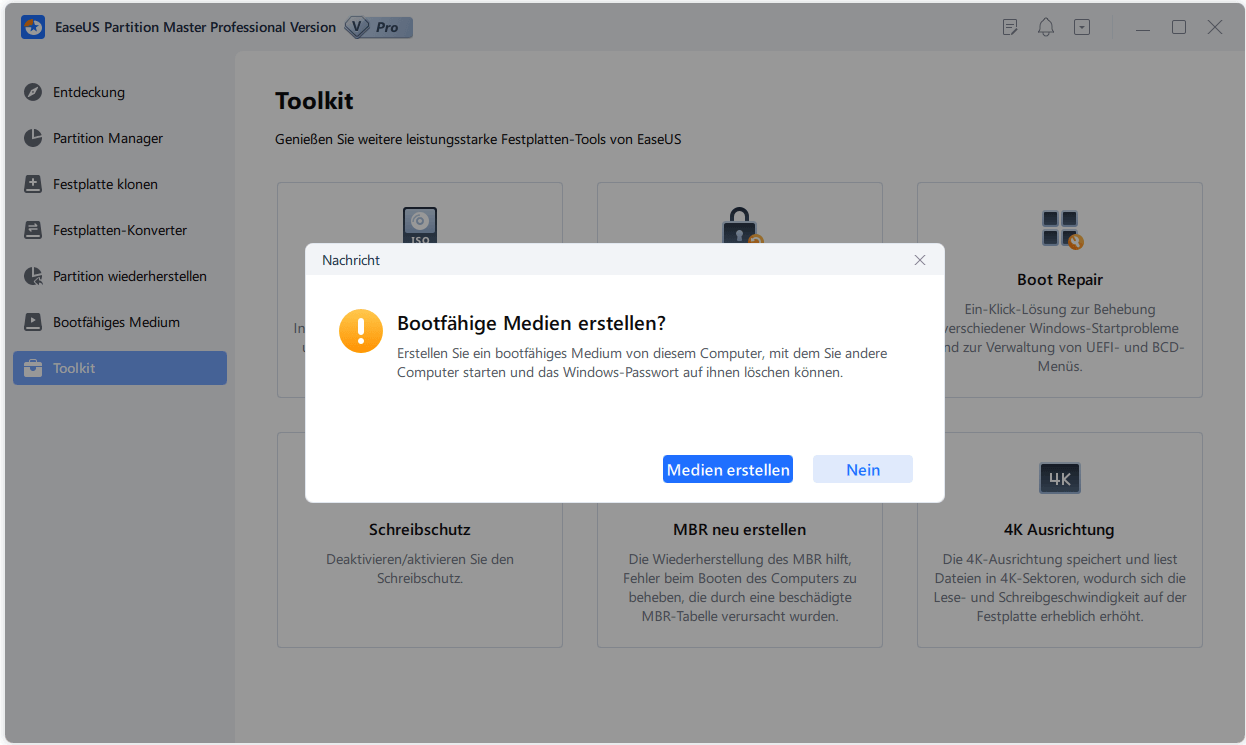Viewport: 1246px width, 745px height.
Task: Show notifications with the bell icon
Action: click(1046, 27)
